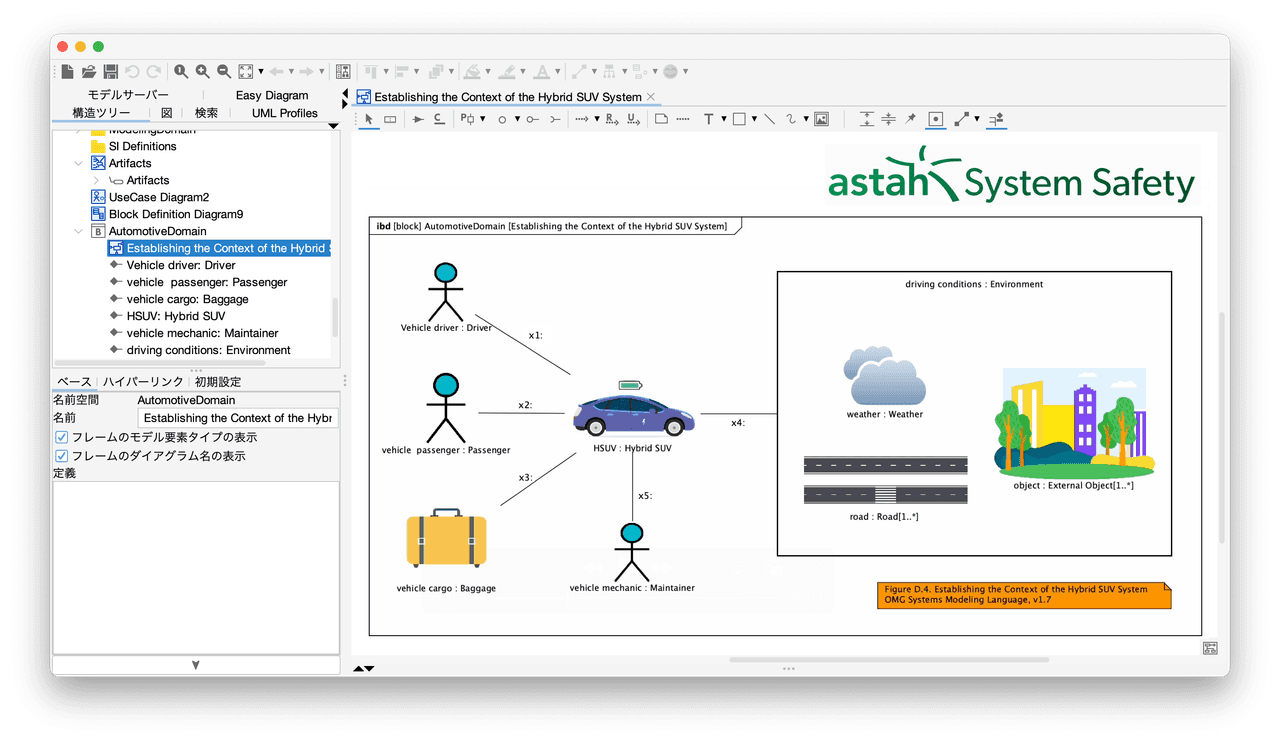
Task: Choose the Select arrow tool
Action: [368, 119]
